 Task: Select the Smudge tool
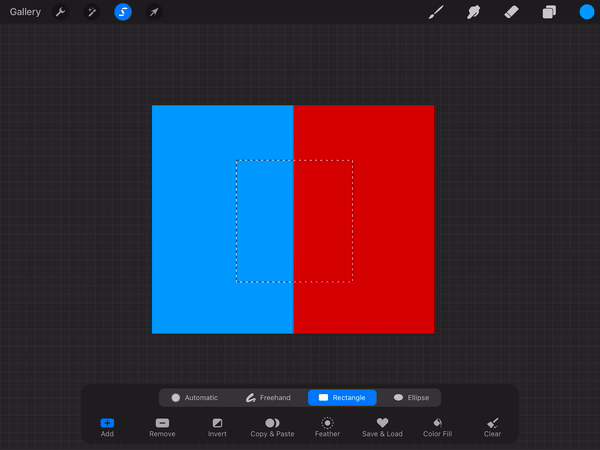473,12
